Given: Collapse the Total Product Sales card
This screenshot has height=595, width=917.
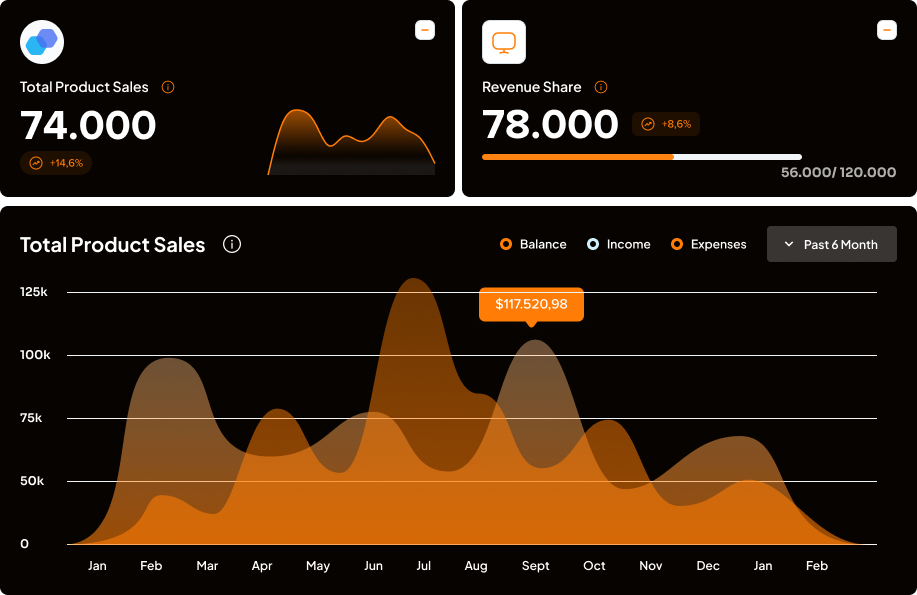Looking at the screenshot, I should pos(425,30).
